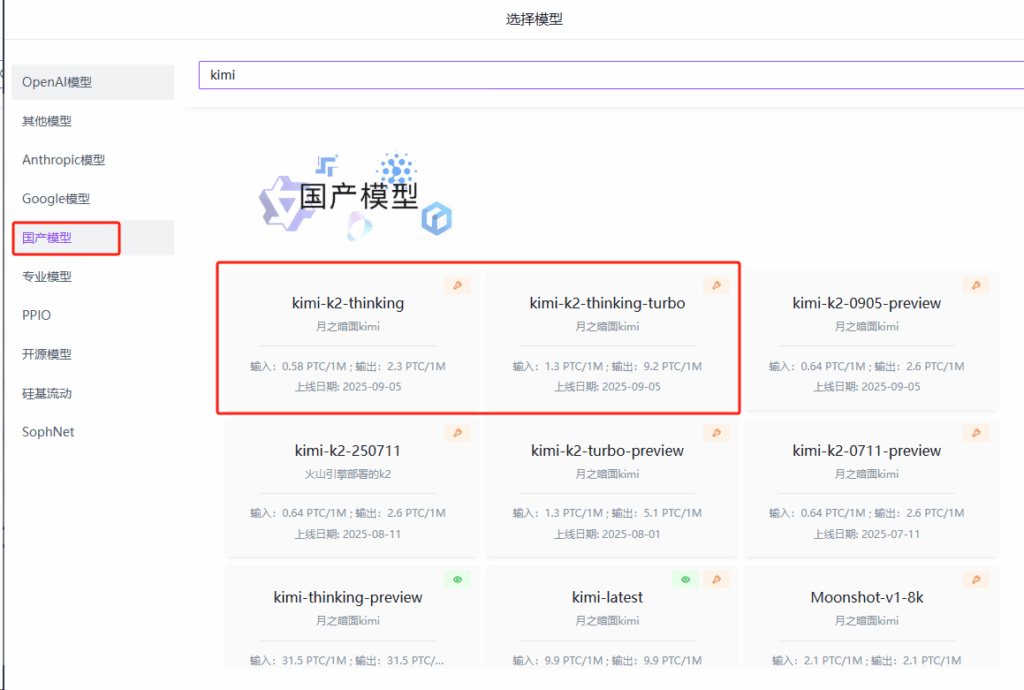Viewport: 1024px width, 690px height.
Task: Click the key icon on kimi-k2-thinking-turbo card
Action: point(716,285)
